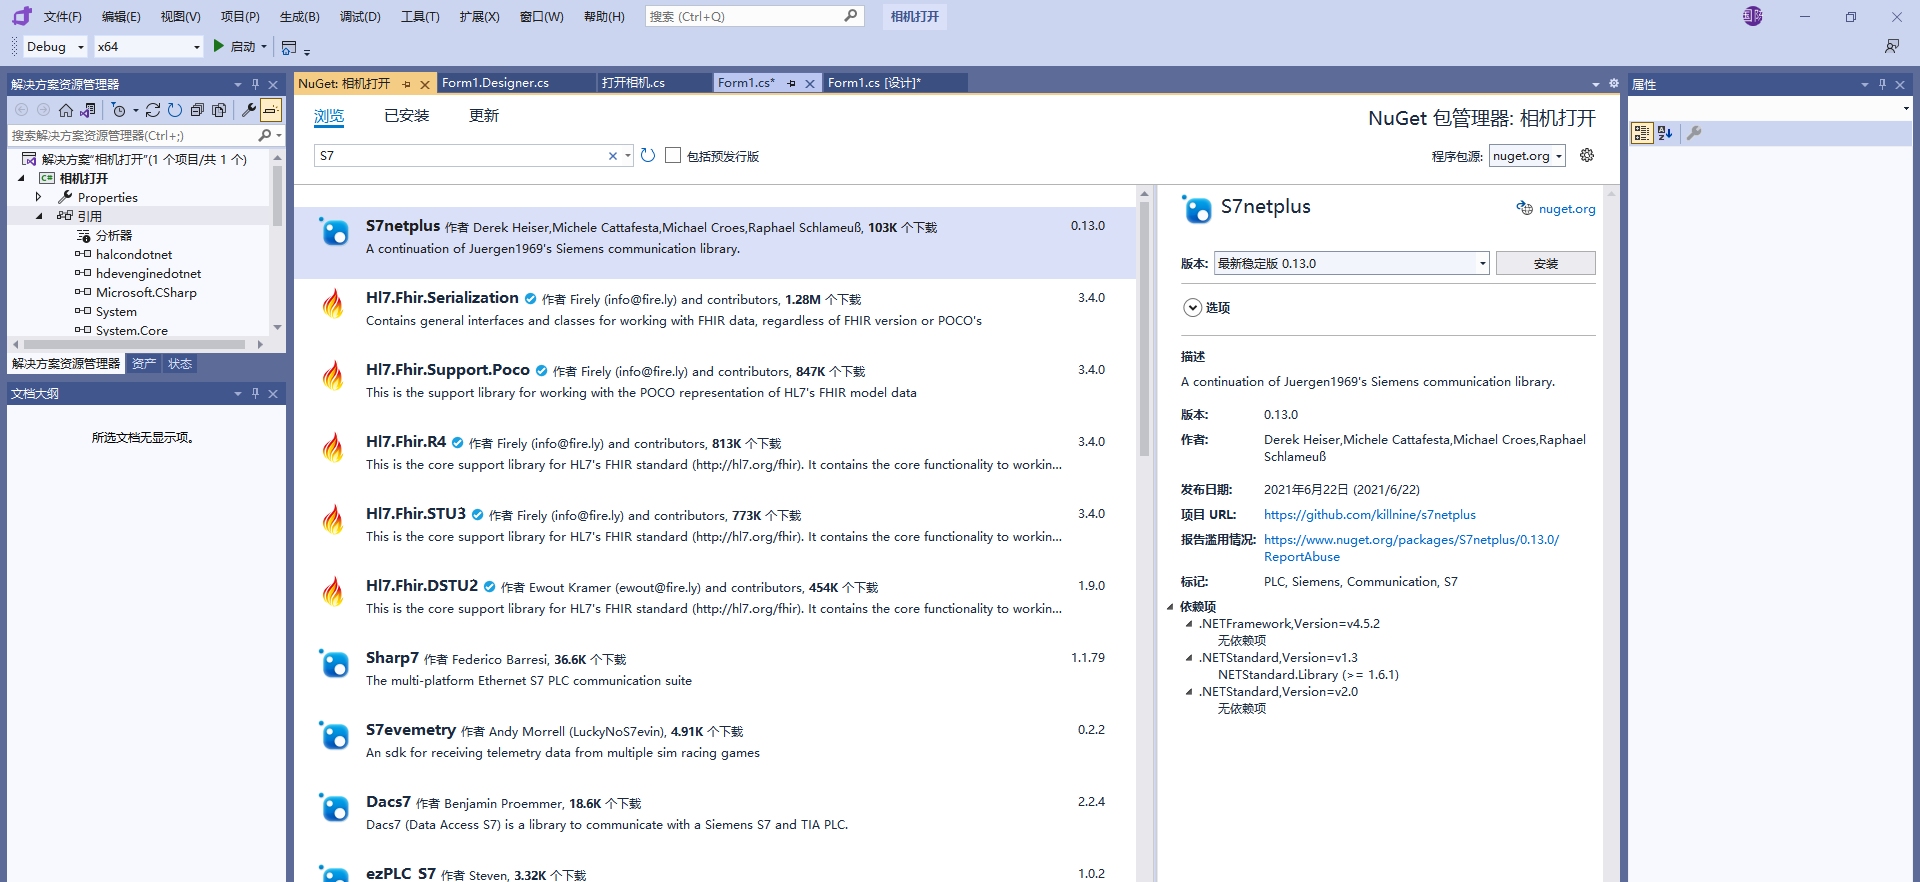Open the pending changes filter clock icon
The height and width of the screenshot is (882, 1920).
click(x=119, y=110)
